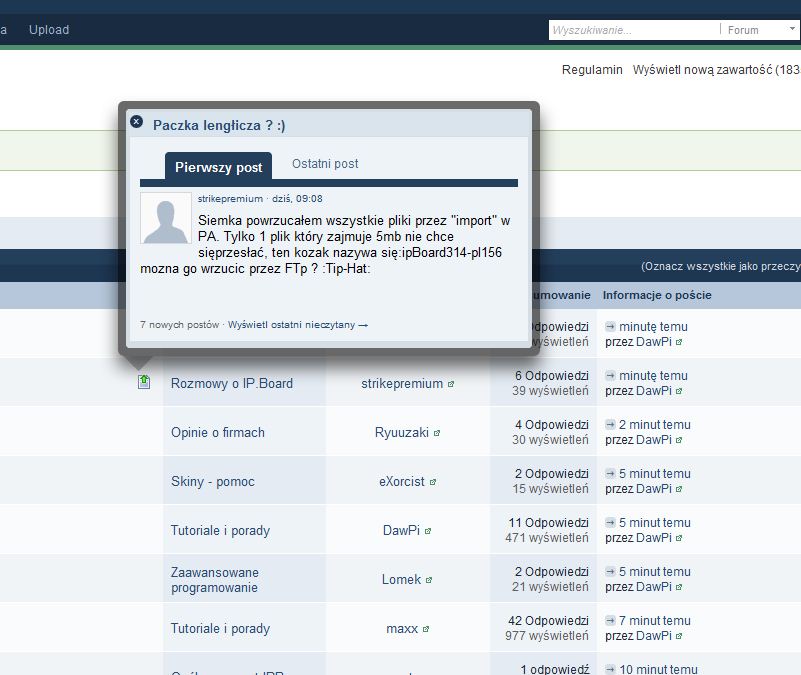Select the Pierwszy post tab
The height and width of the screenshot is (675, 801).
click(x=218, y=167)
